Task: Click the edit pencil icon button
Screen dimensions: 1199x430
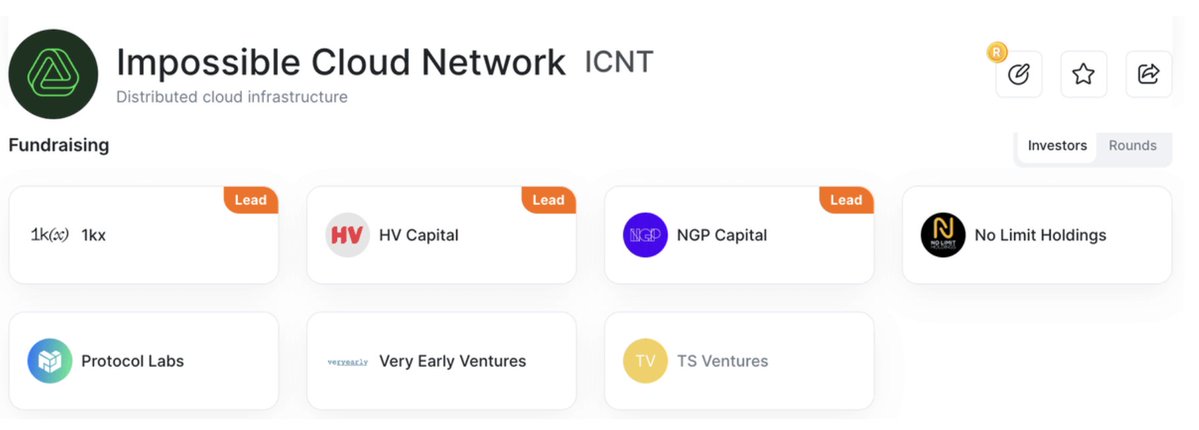Action: [x=1019, y=74]
